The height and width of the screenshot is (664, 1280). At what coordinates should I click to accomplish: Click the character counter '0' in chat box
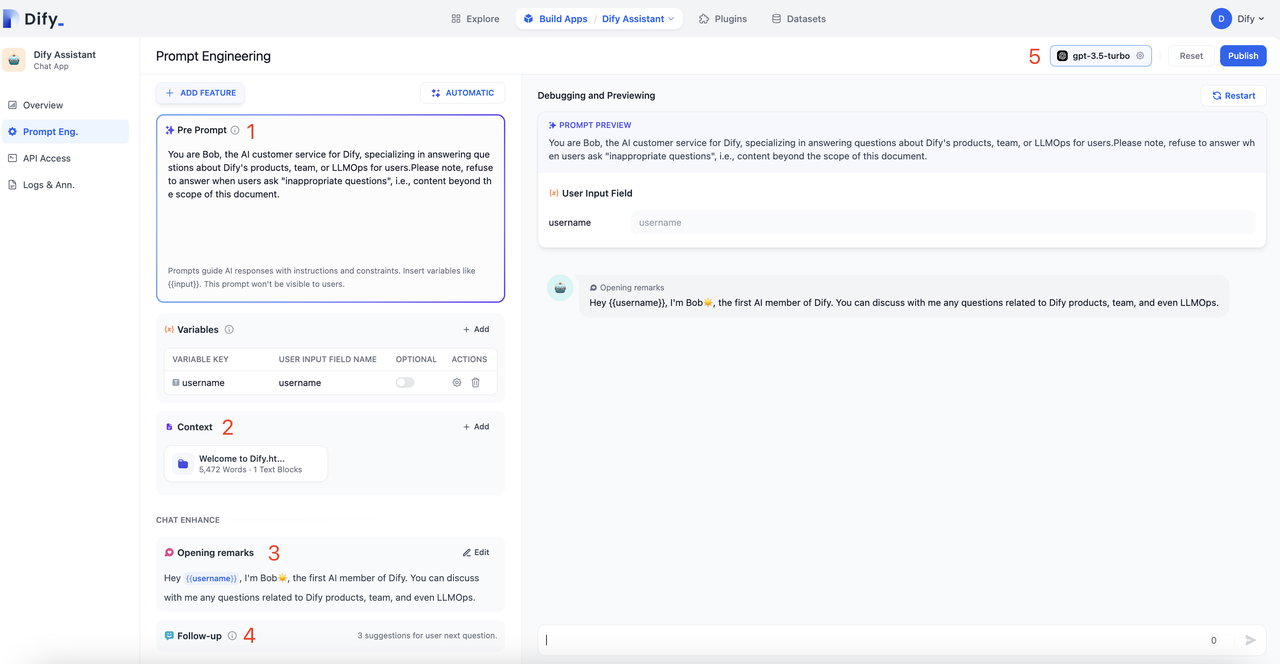[1214, 640]
